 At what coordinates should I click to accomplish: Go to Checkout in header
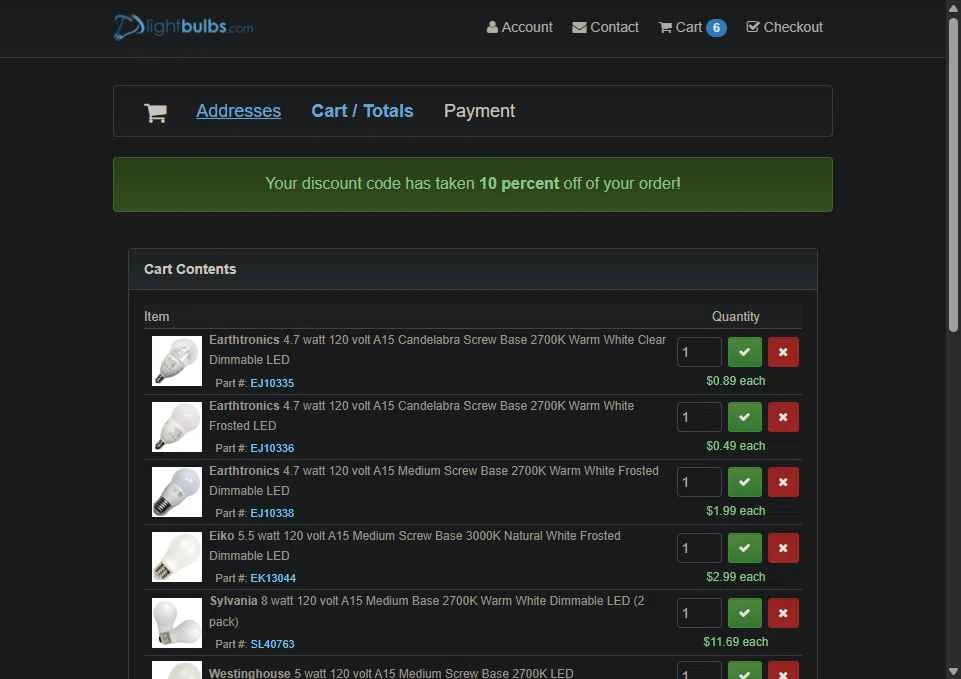click(x=784, y=28)
